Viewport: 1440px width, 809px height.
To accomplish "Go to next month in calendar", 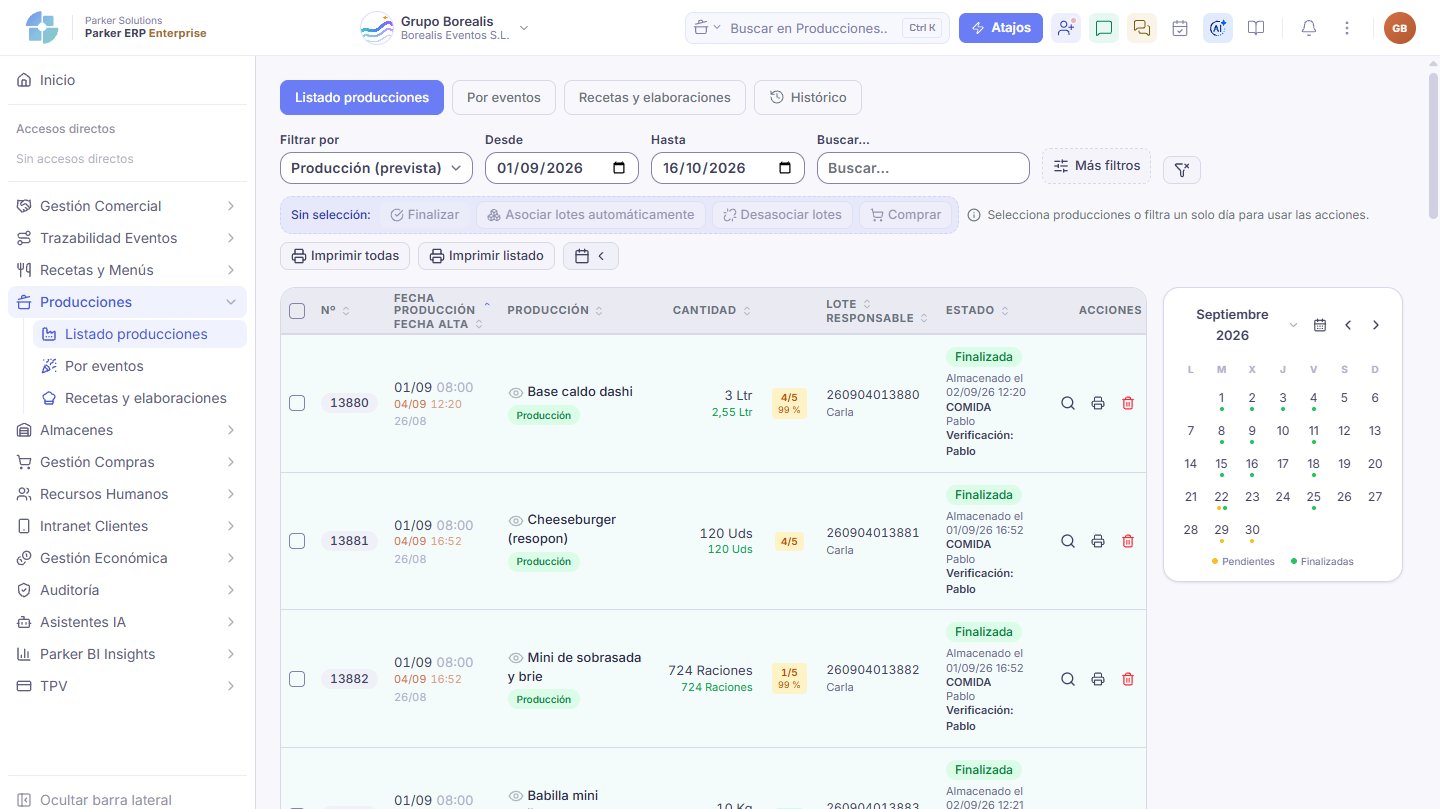I will pos(1376,325).
